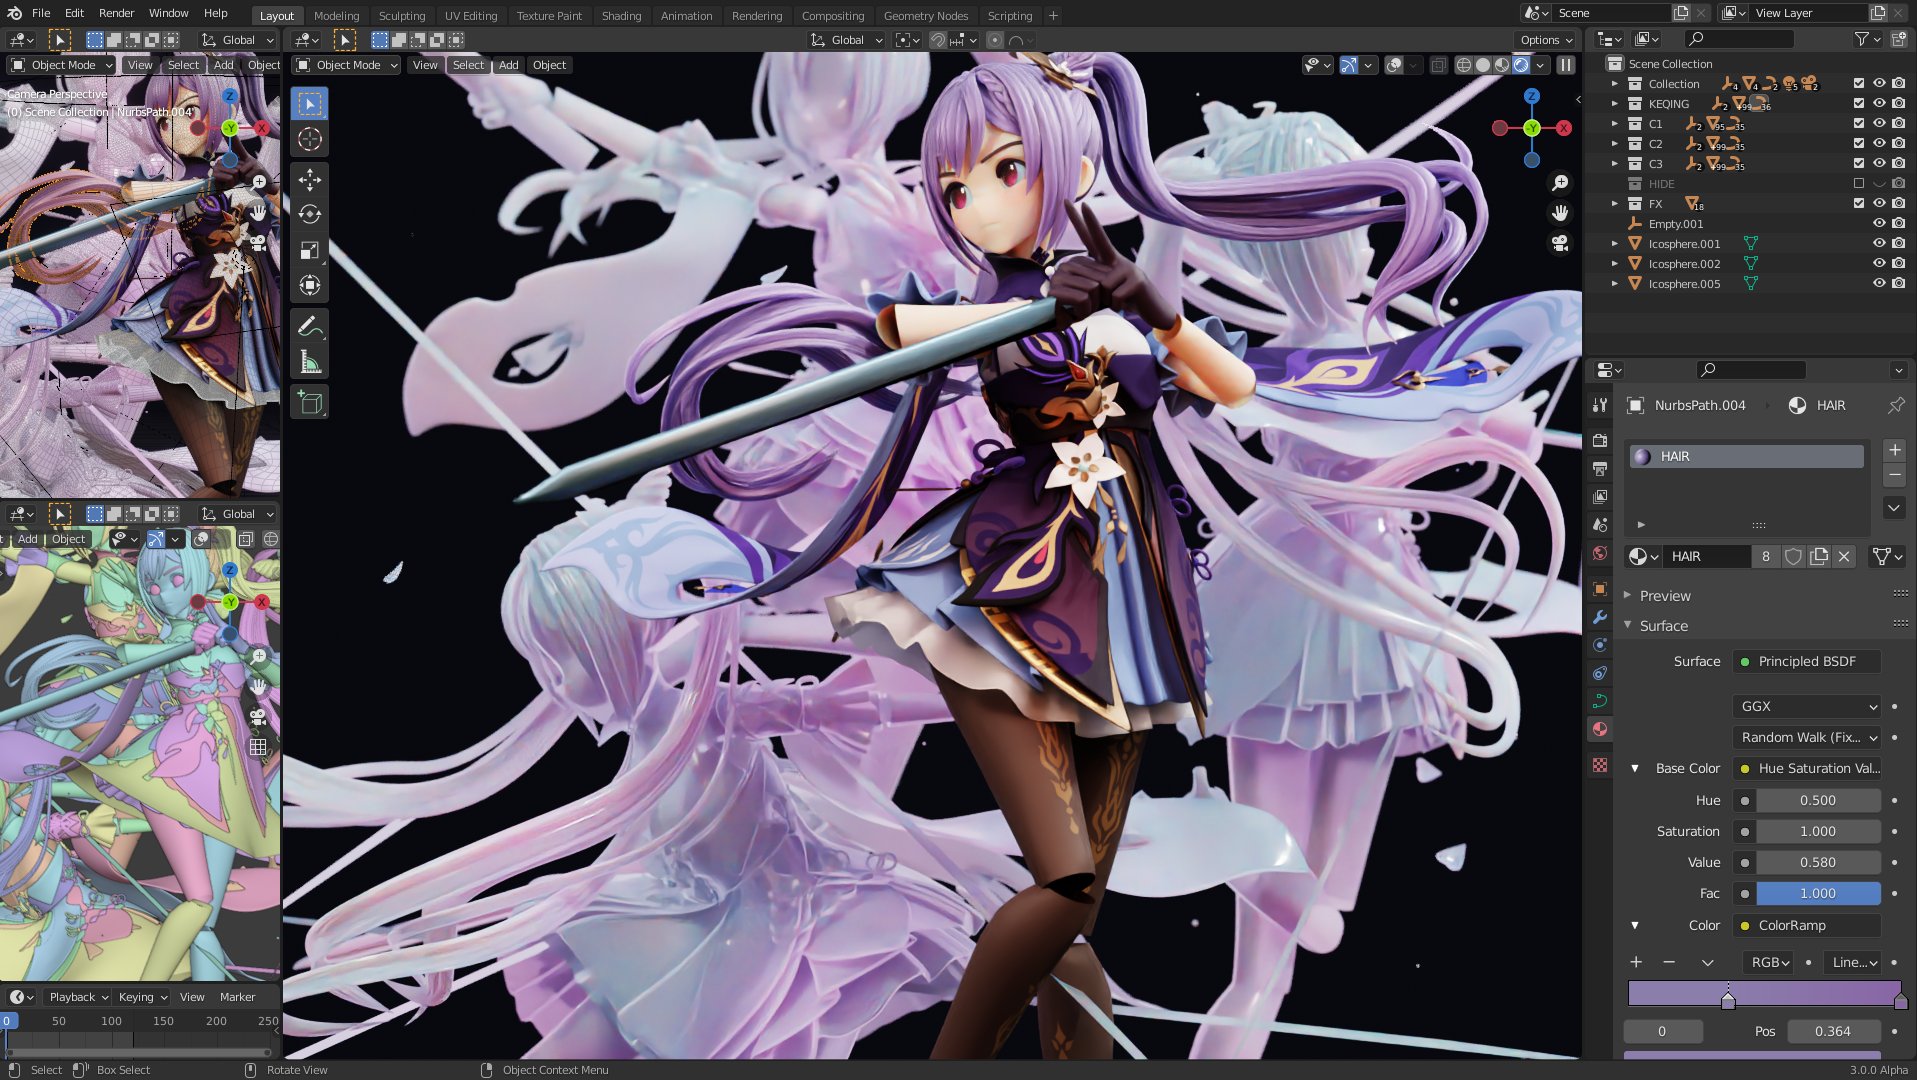Click the main viewport zoom magnifier icon
1917x1080 pixels.
[1560, 183]
